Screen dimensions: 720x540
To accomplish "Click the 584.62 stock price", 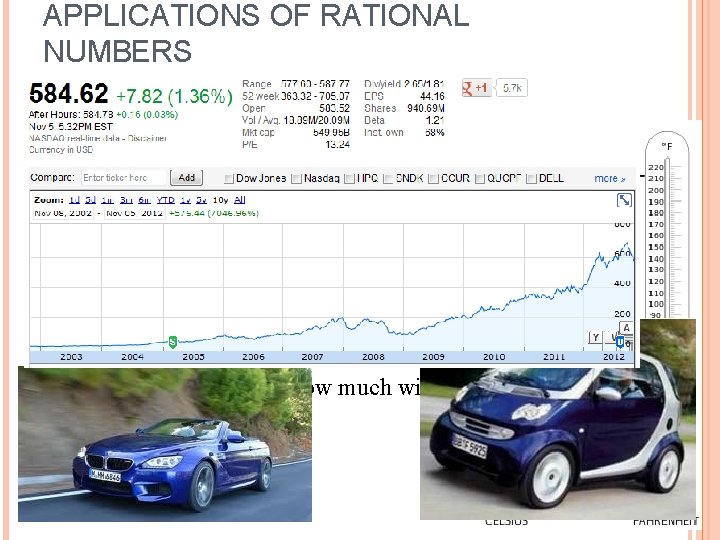I will (69, 93).
